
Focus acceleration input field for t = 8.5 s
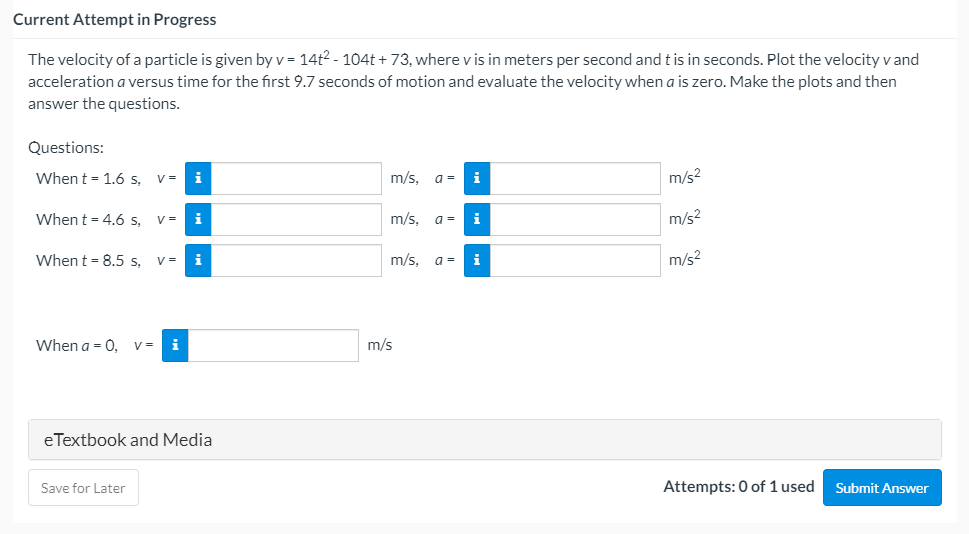click(x=575, y=260)
